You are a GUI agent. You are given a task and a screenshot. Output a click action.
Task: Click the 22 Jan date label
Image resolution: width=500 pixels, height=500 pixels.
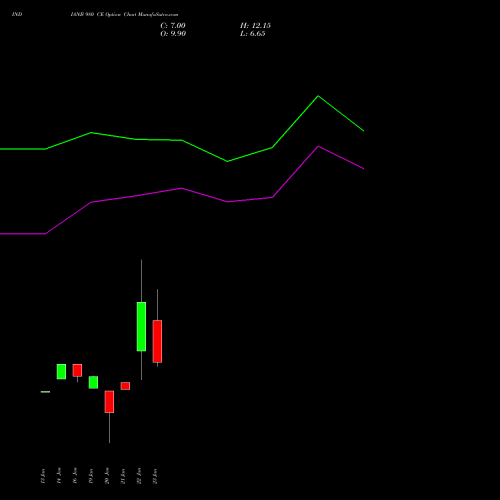point(139,476)
